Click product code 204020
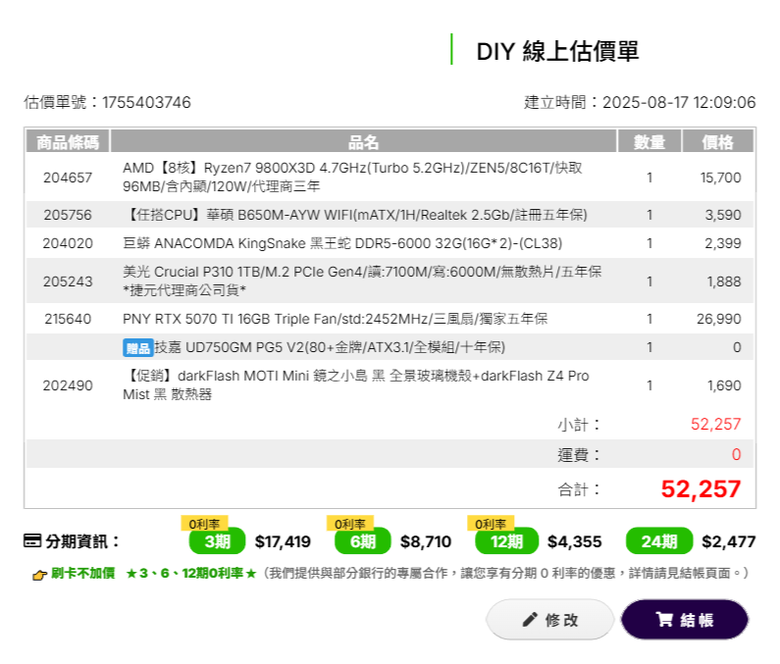780x664 pixels. [x=68, y=243]
